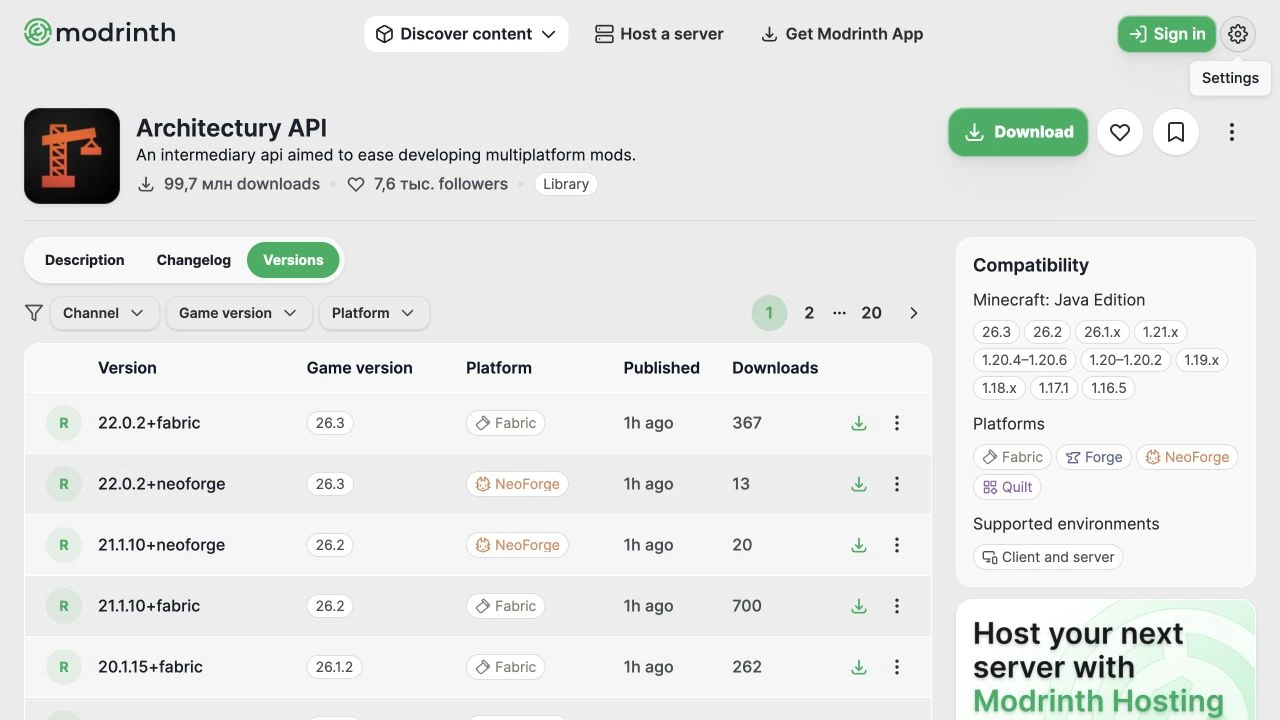
Task: Follow project with the heart icon
Action: click(x=1120, y=132)
